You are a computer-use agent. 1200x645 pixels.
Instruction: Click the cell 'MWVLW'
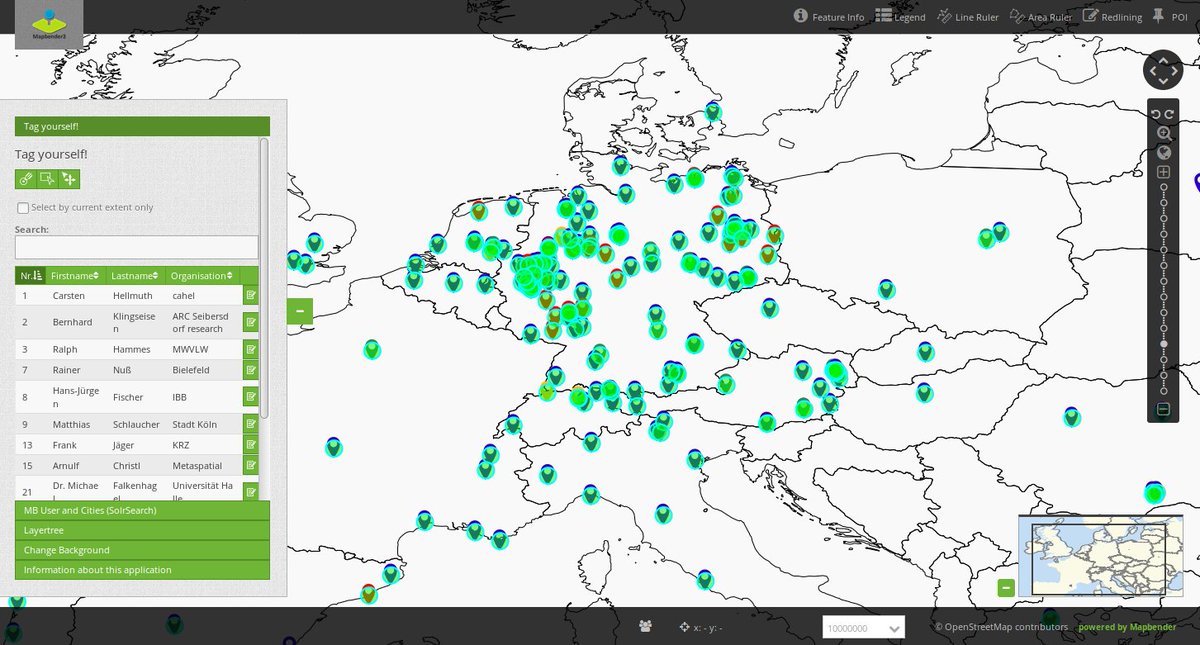point(188,350)
